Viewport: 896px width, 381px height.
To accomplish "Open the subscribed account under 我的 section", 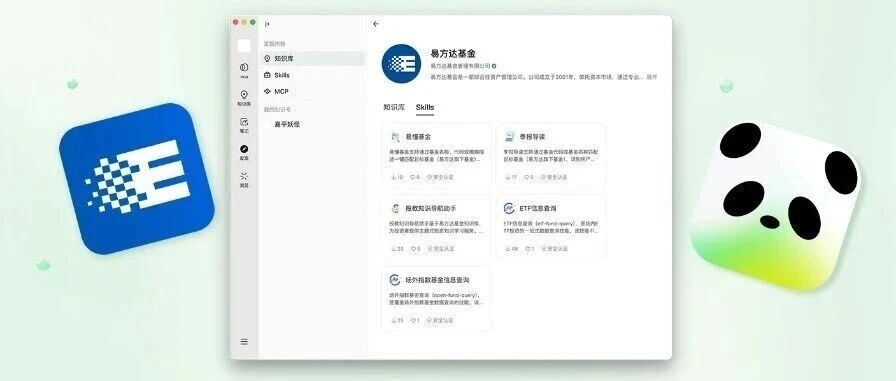I will 287,124.
